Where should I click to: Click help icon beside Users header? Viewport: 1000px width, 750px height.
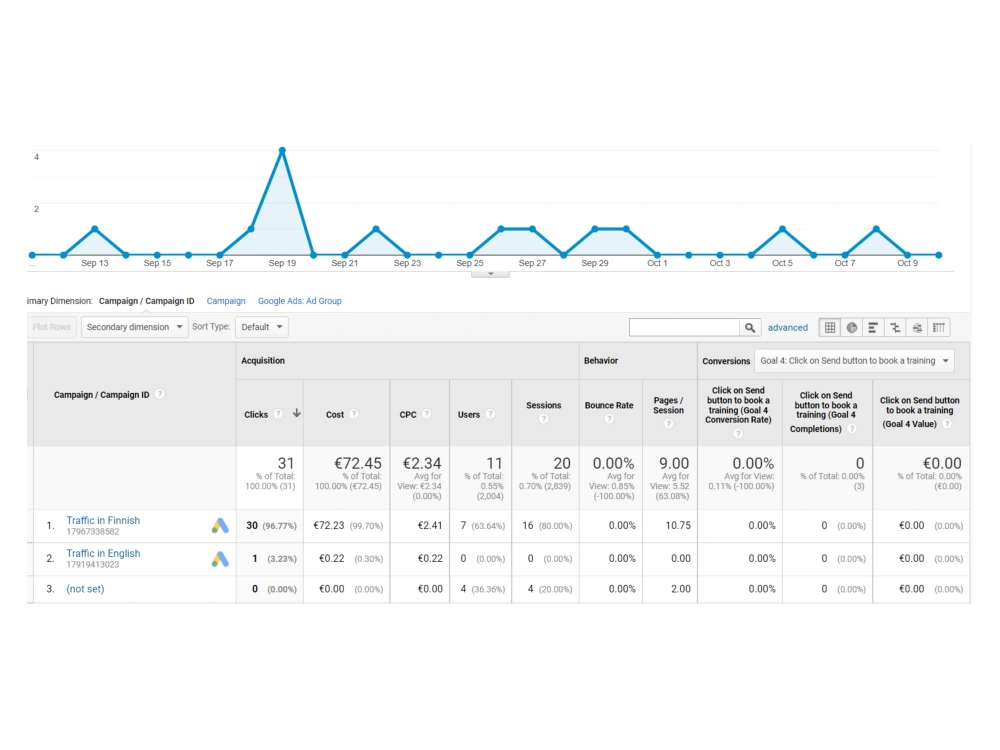pos(490,414)
